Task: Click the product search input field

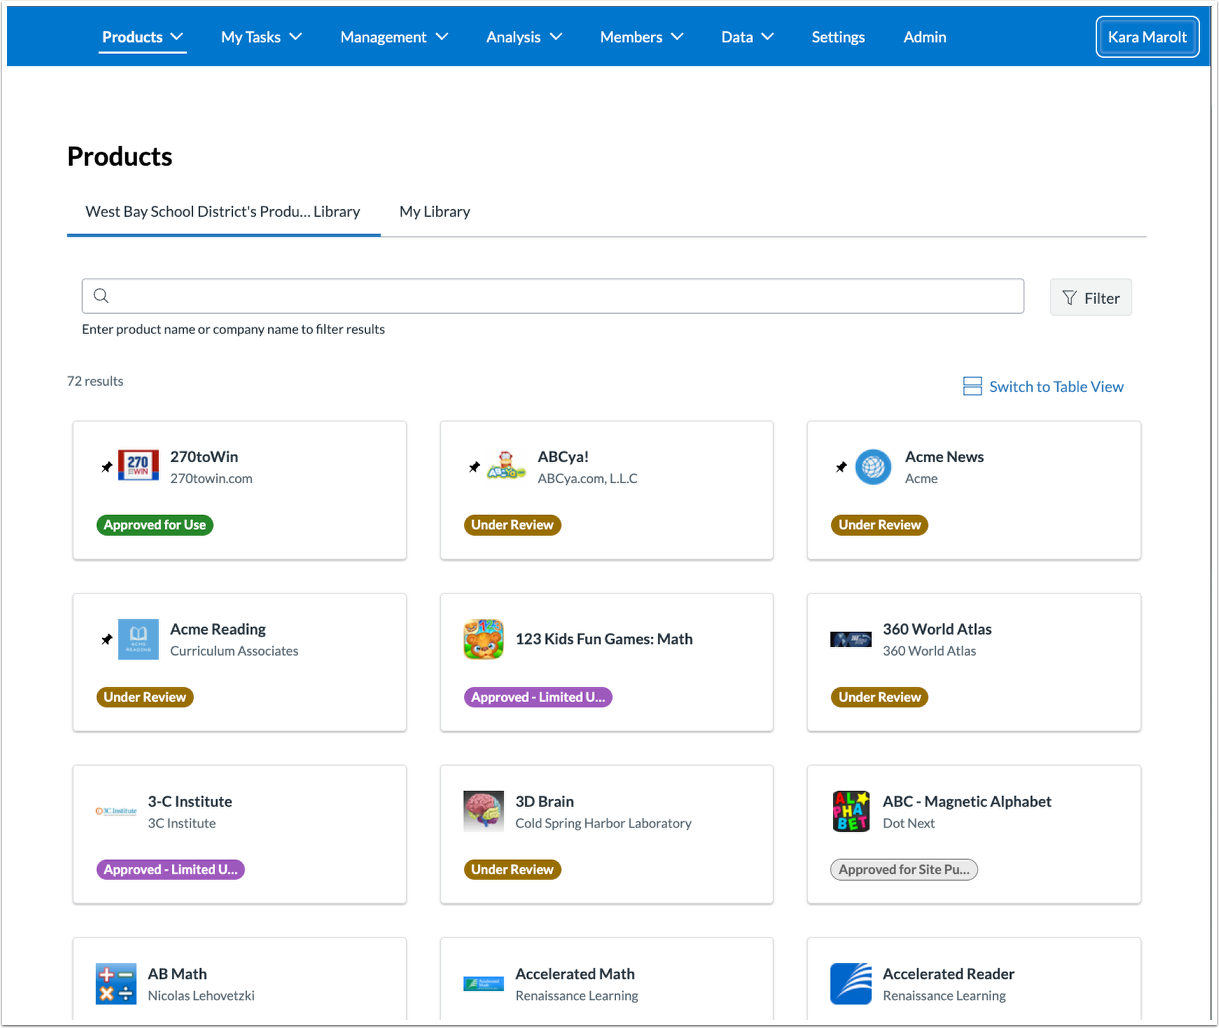Action: [x=553, y=296]
